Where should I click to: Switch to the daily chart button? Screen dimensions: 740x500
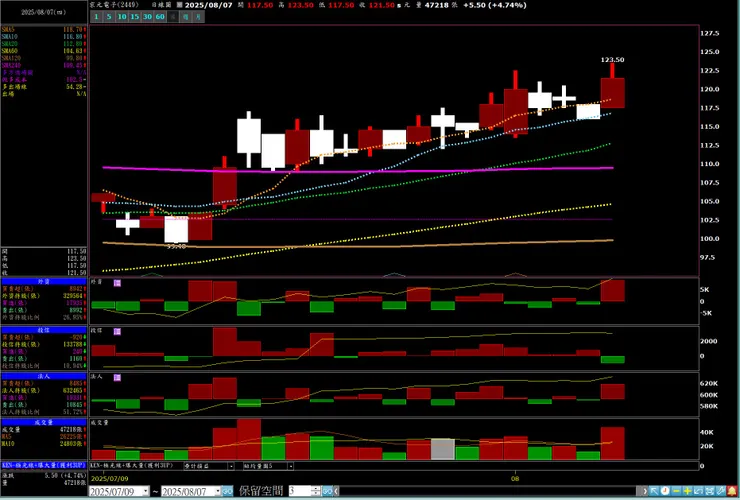click(x=173, y=17)
